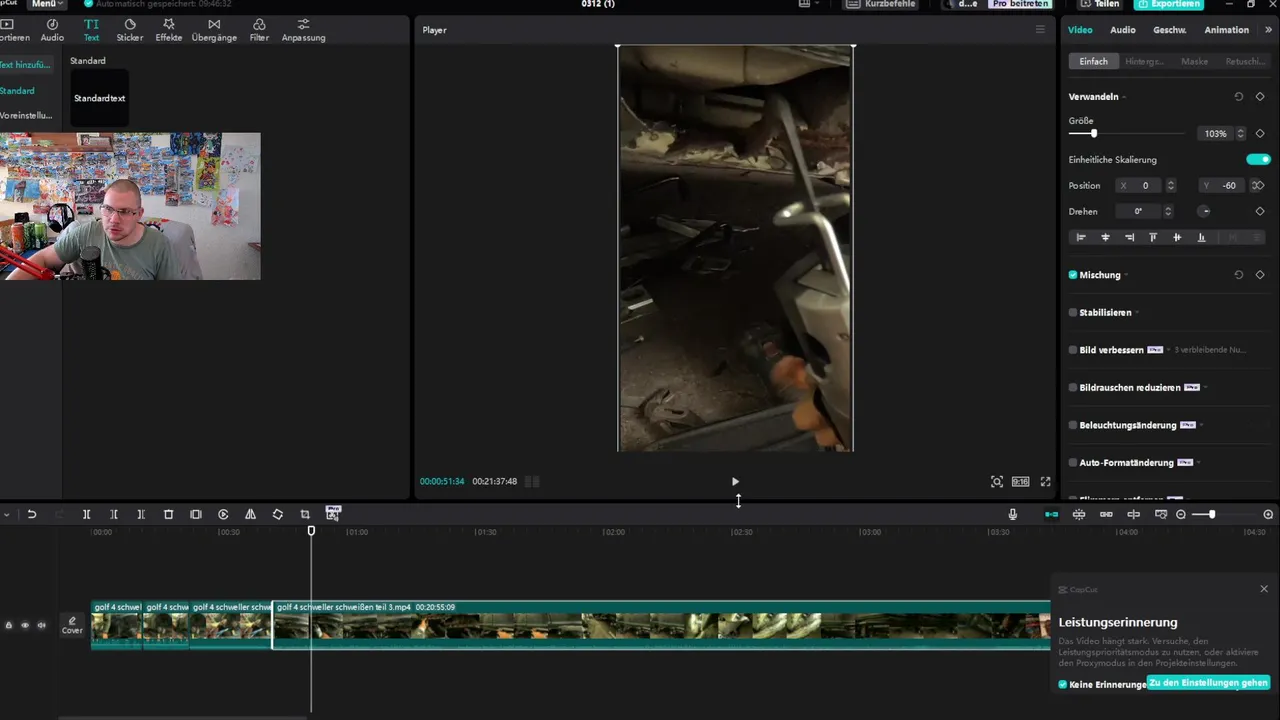Image resolution: width=1280 pixels, height=720 pixels.
Task: Open the Audio media panel in top toolbar
Action: (x=52, y=30)
